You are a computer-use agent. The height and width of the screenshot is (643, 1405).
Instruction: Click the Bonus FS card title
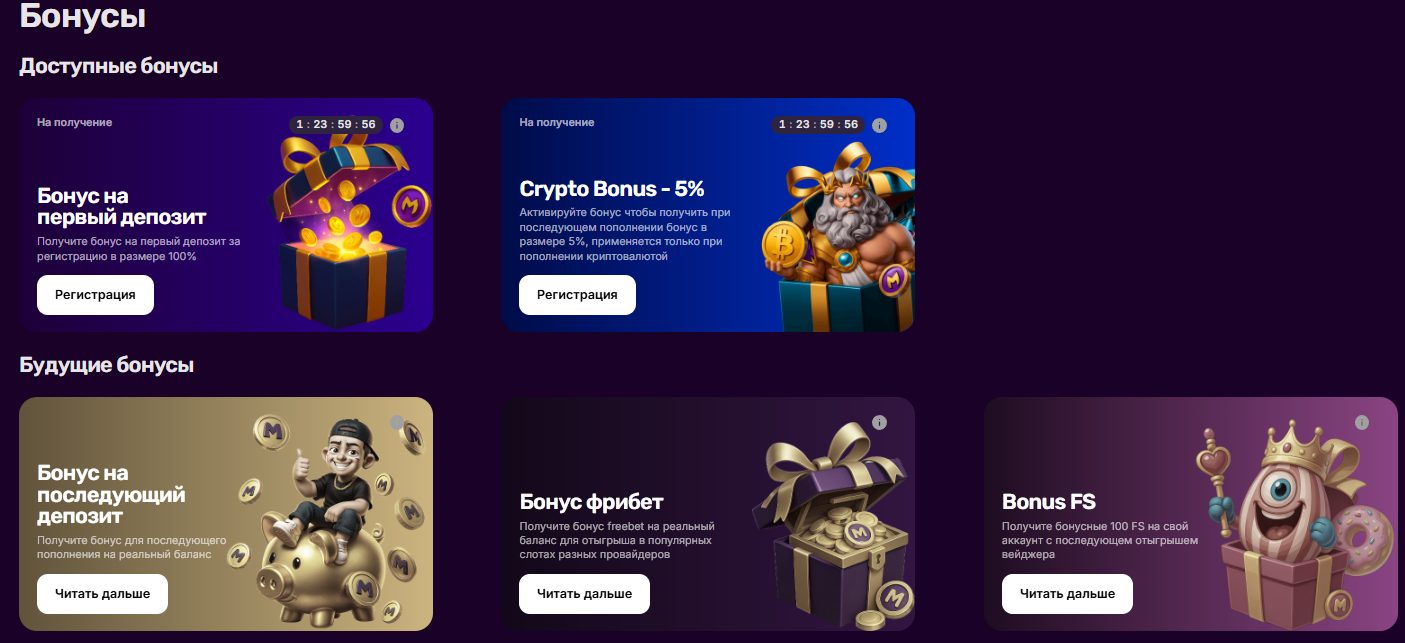tap(1049, 501)
